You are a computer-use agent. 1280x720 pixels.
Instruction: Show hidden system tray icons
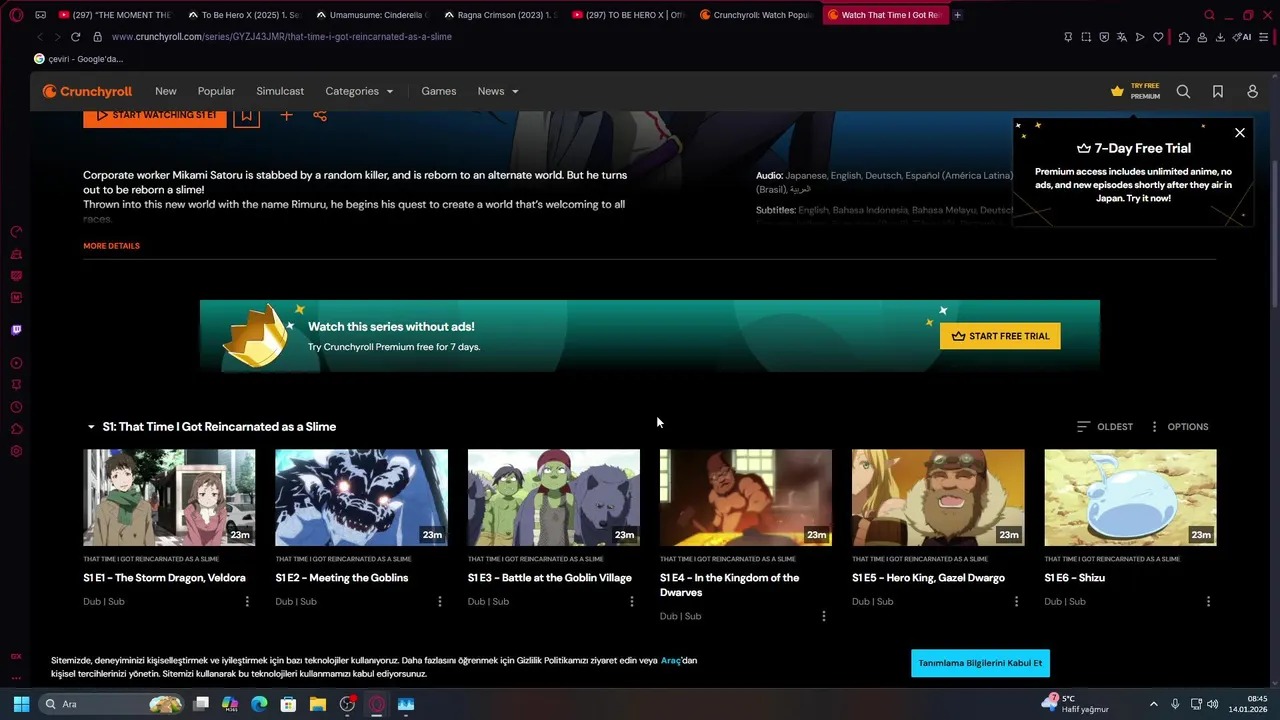pyautogui.click(x=1153, y=704)
